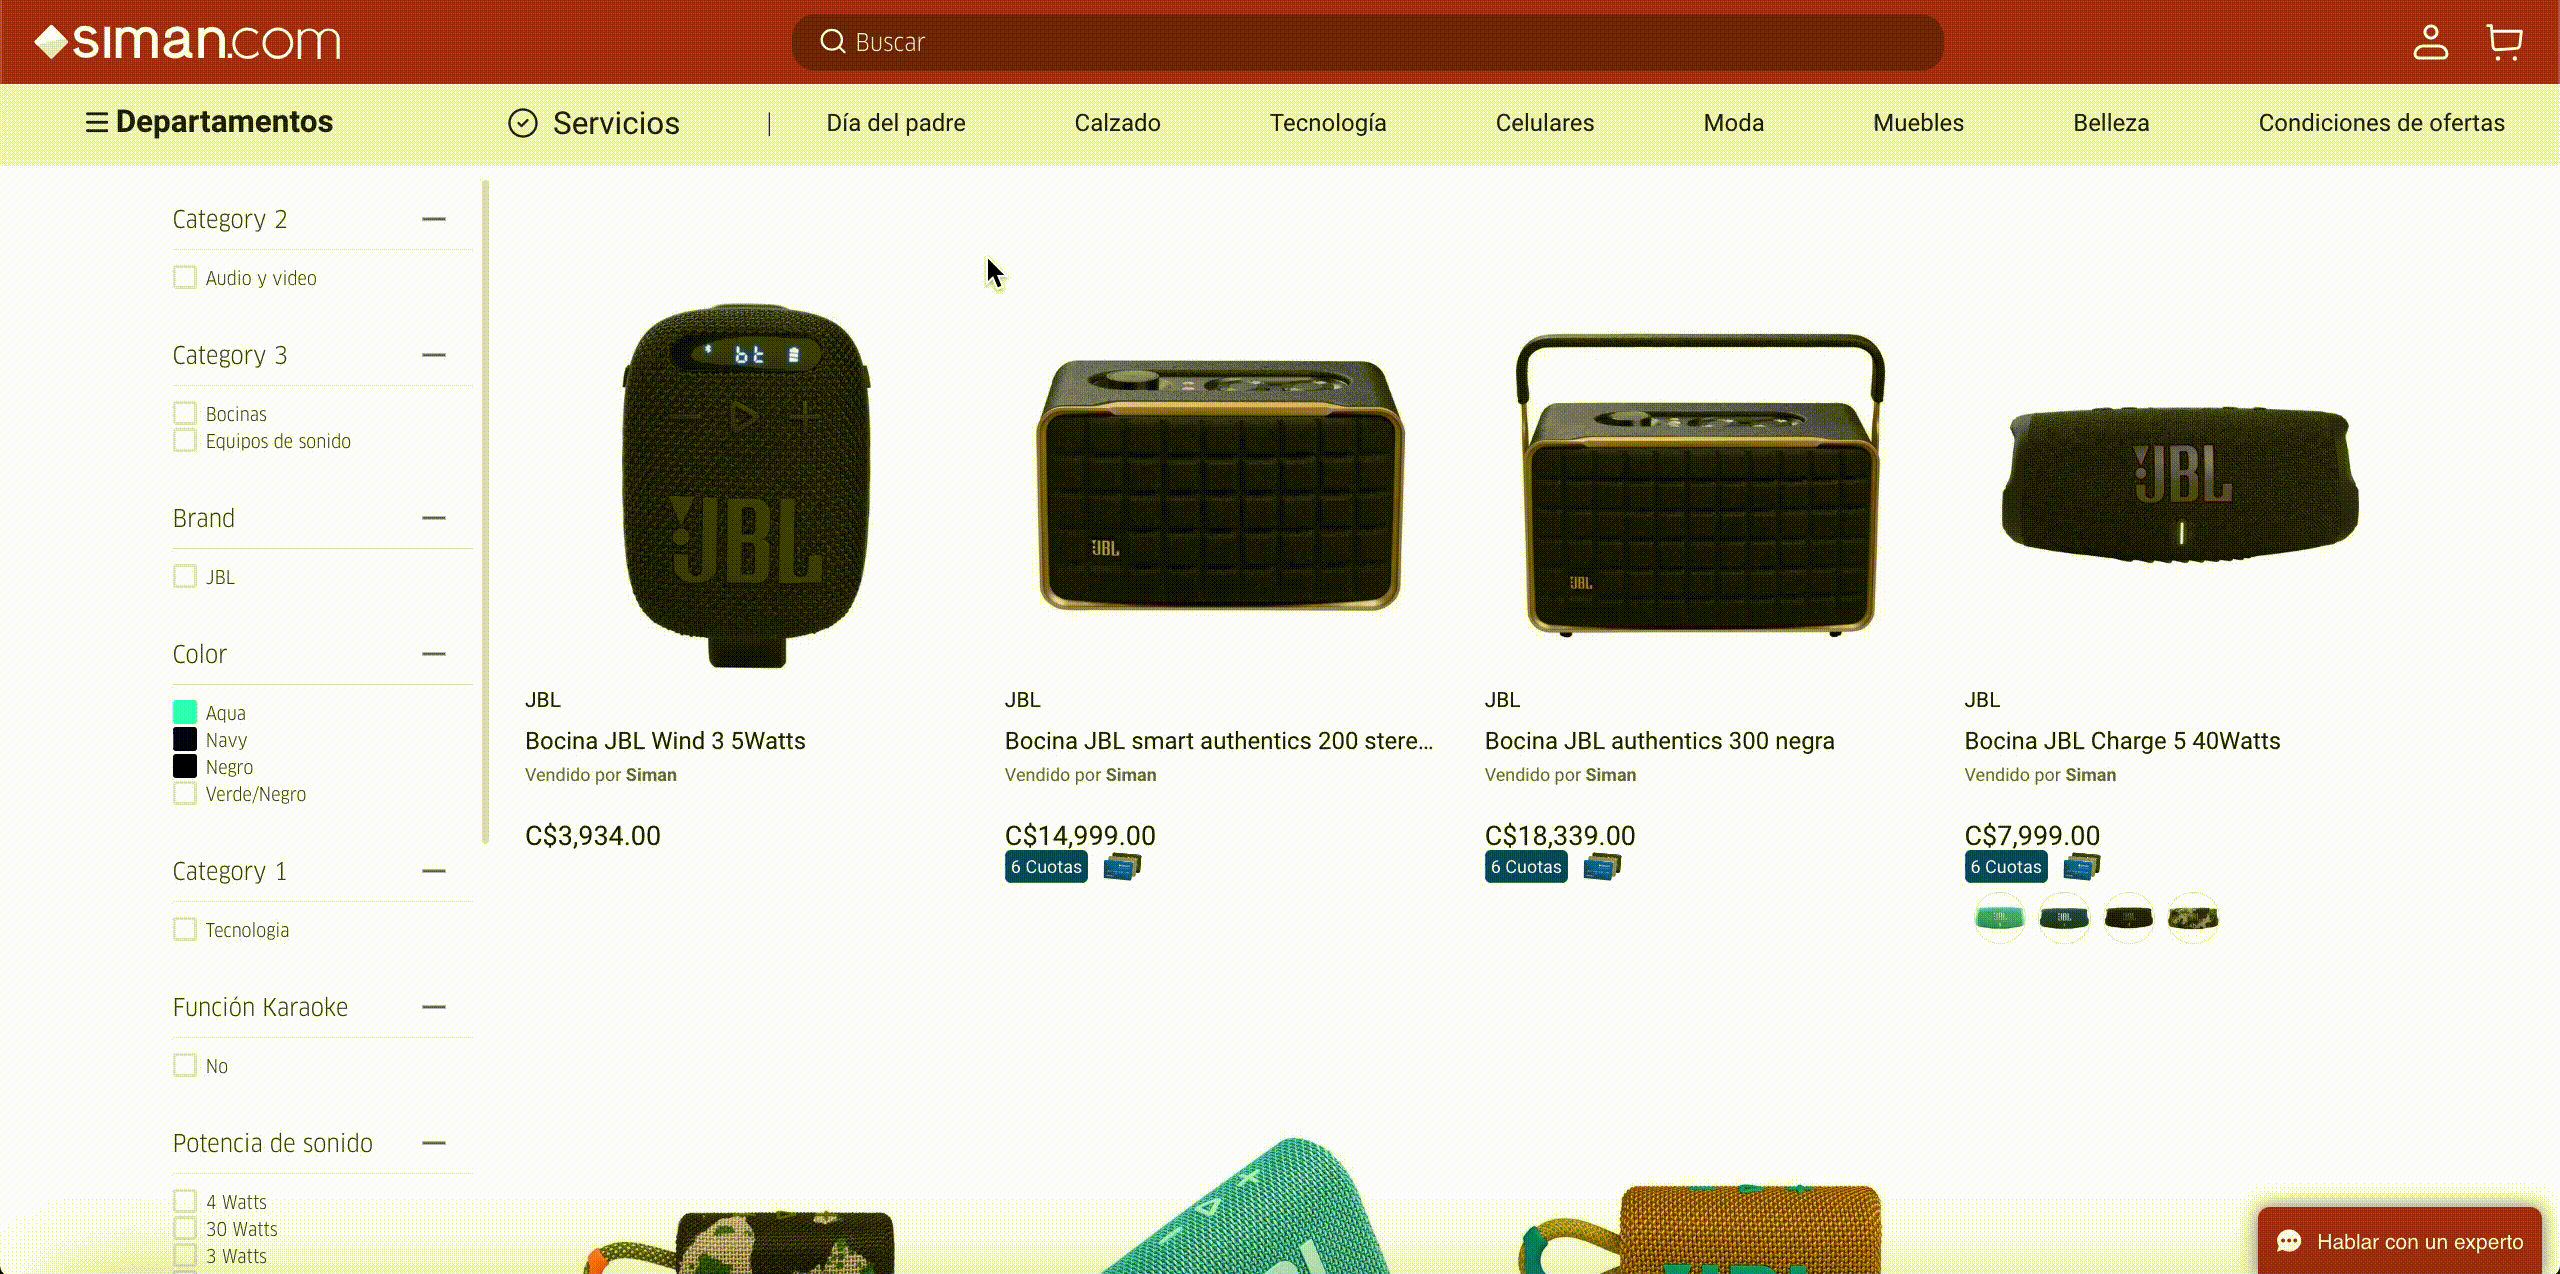Go to the Celulares menu item
This screenshot has height=1274, width=2560.
pyautogui.click(x=1544, y=123)
